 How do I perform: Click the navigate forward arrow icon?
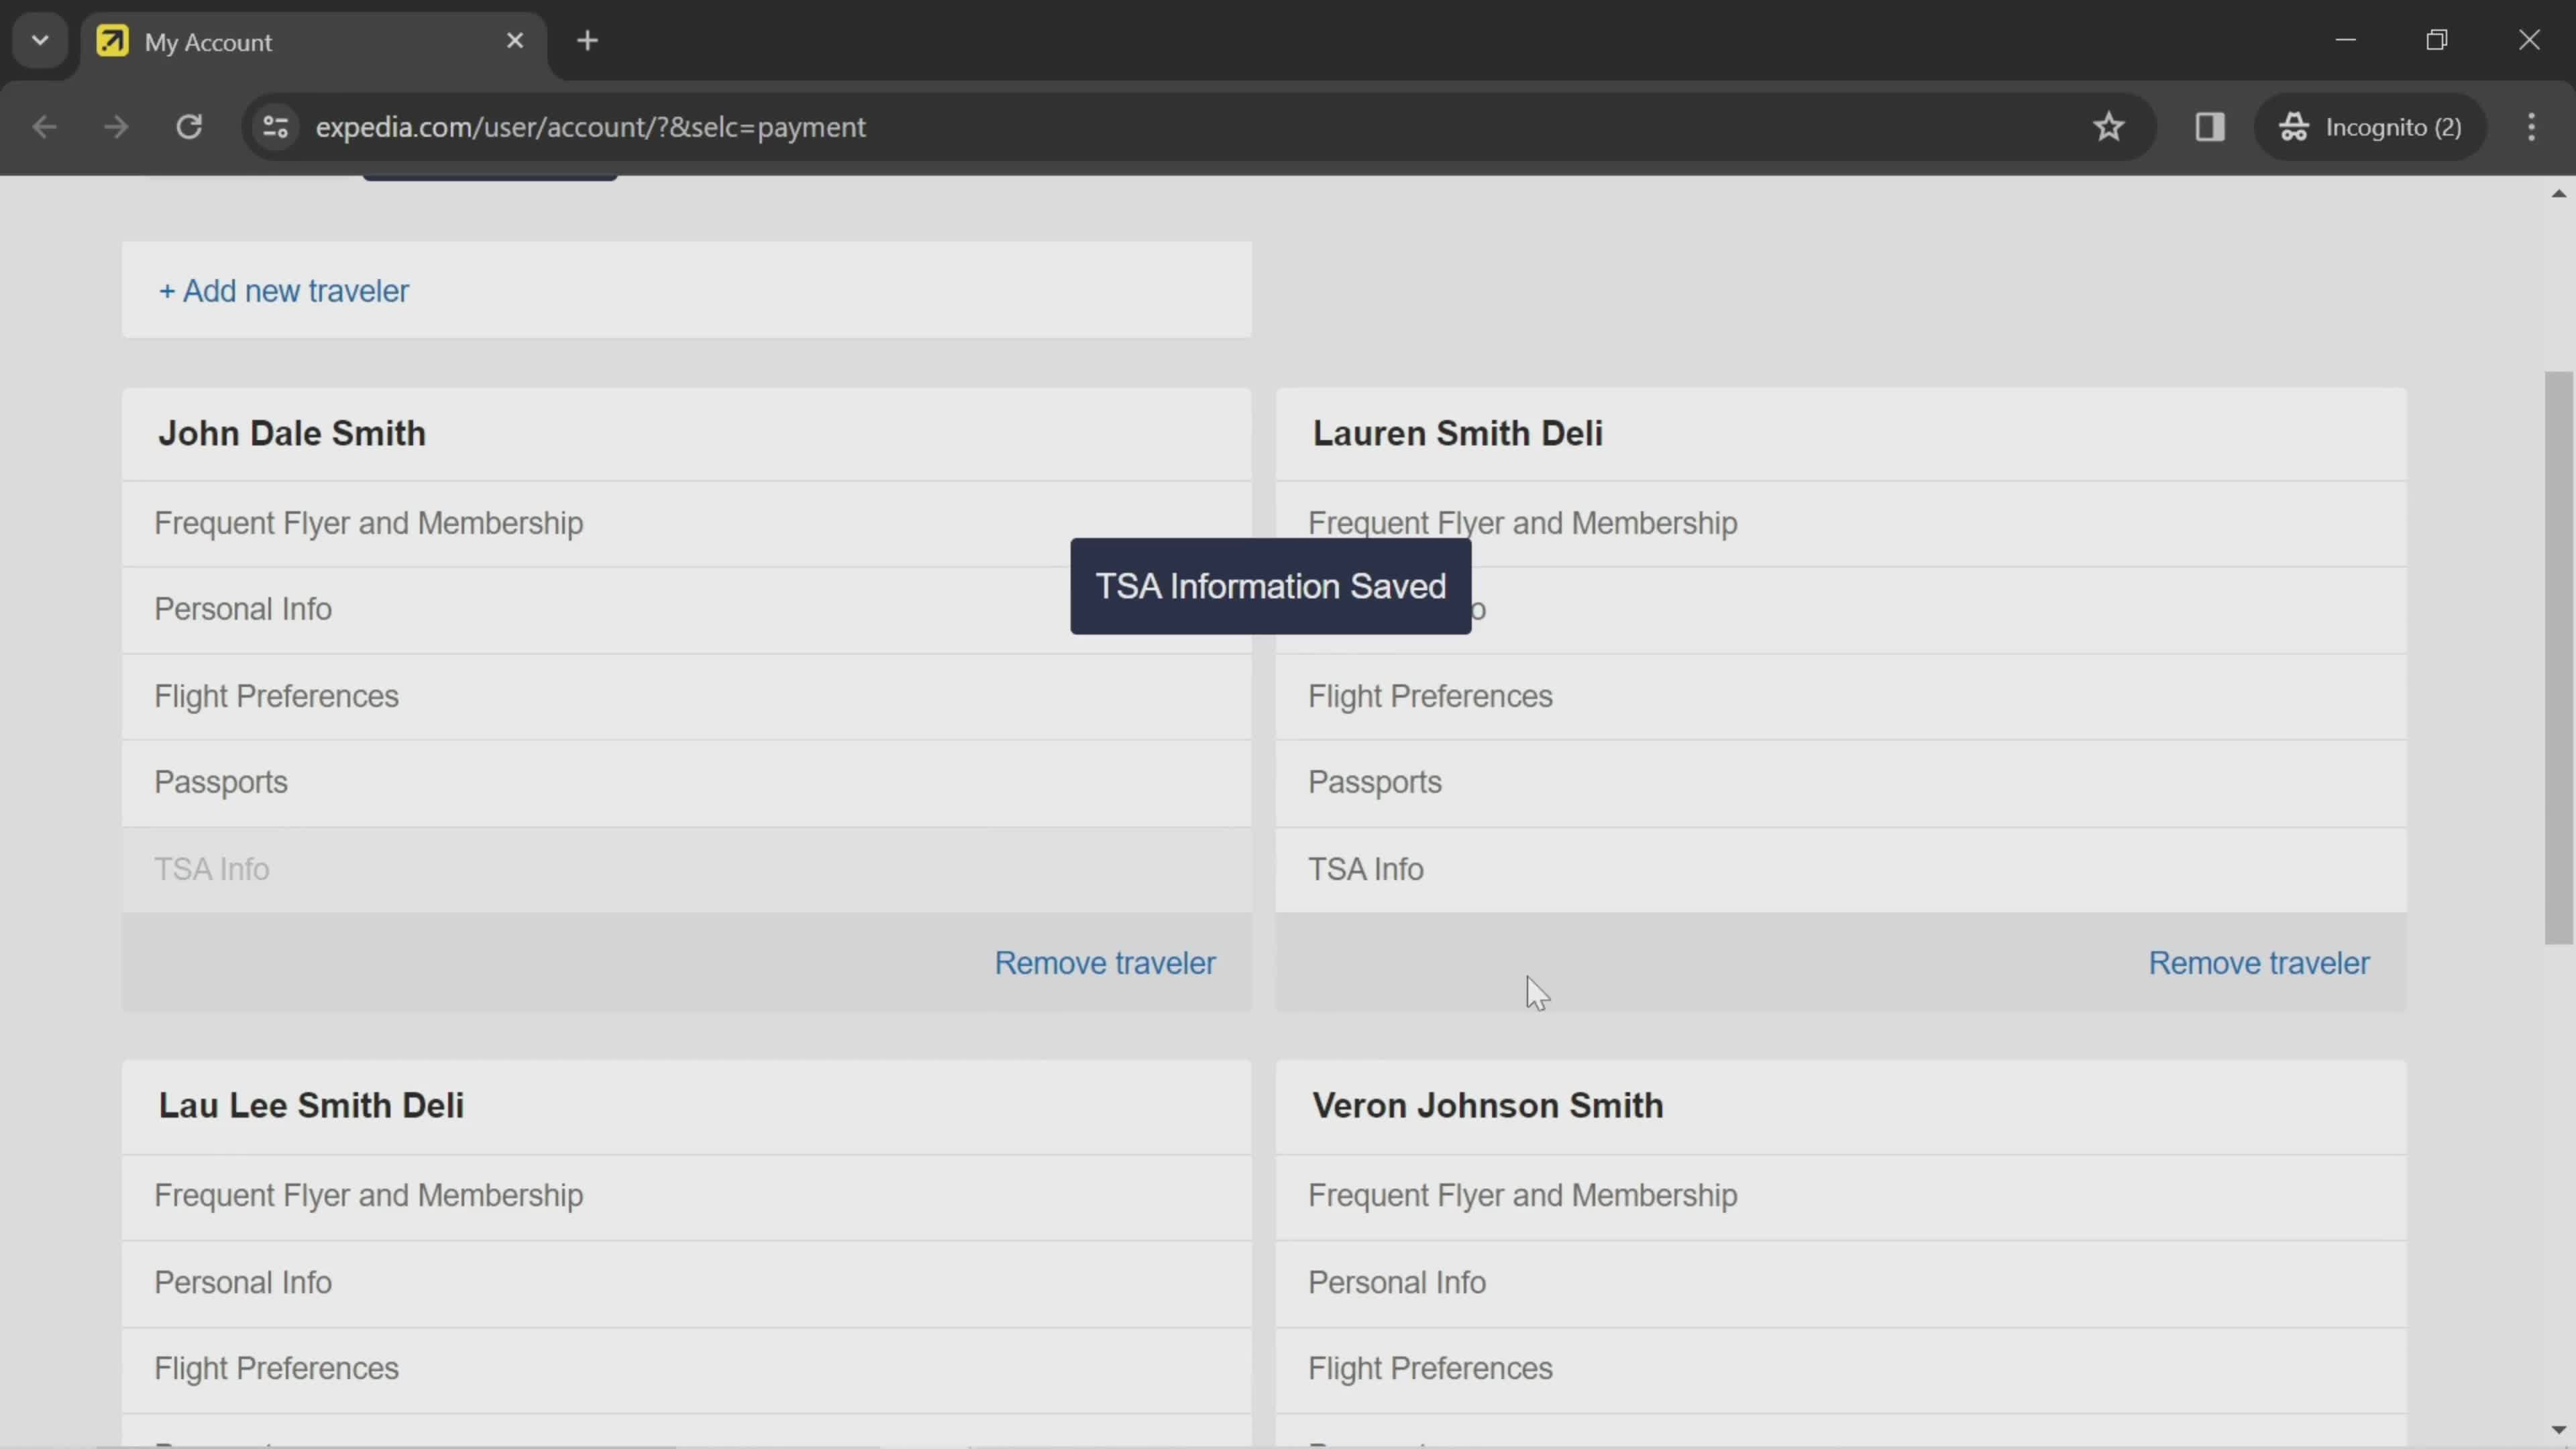click(115, 125)
